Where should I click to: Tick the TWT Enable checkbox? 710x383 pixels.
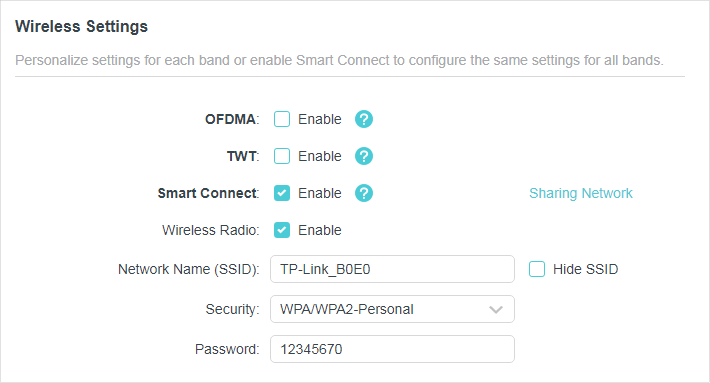(282, 156)
